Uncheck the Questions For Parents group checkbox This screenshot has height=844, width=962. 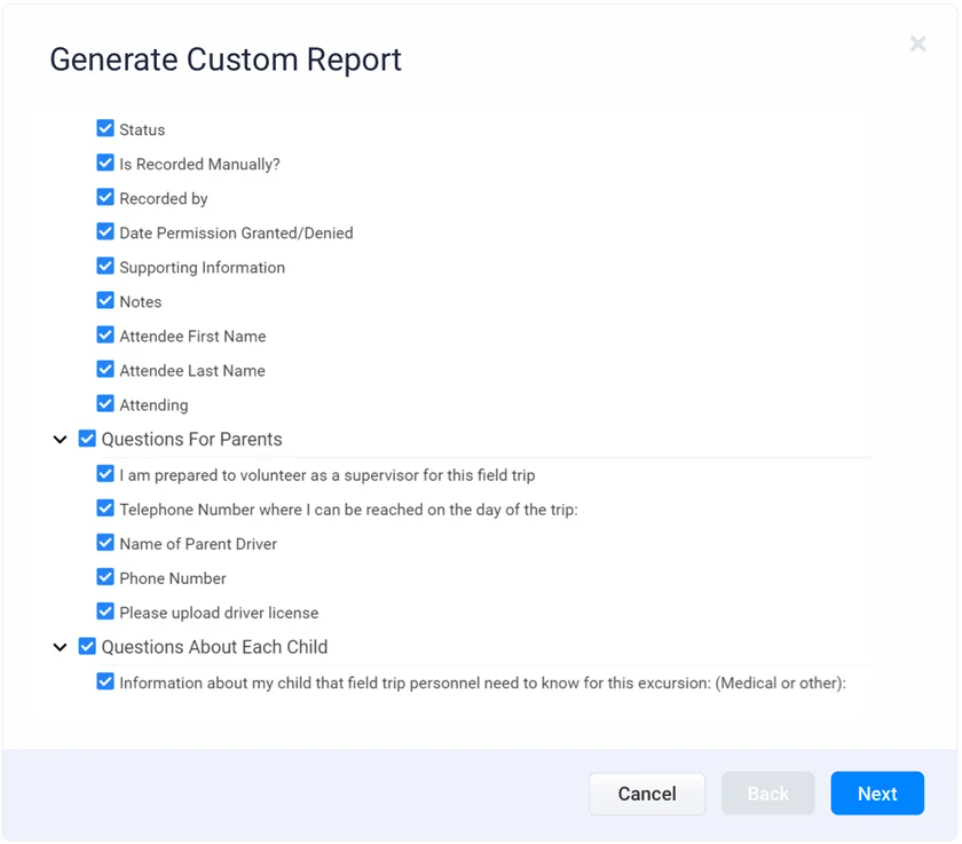tap(87, 439)
